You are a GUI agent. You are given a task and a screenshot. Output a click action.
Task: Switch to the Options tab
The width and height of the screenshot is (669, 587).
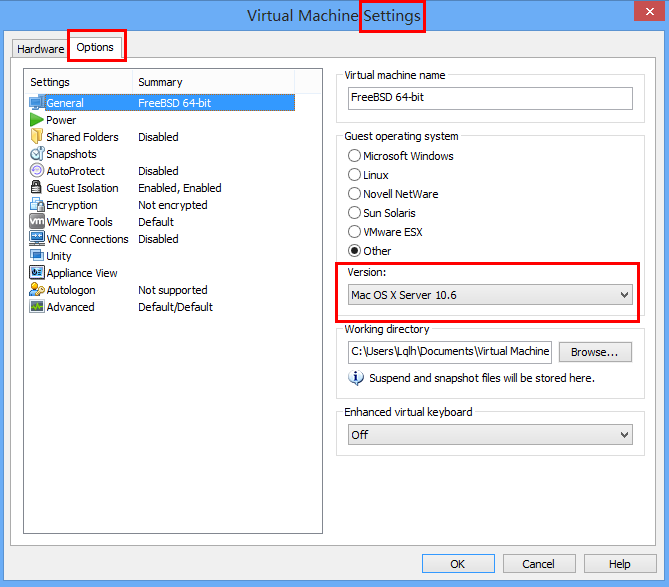[x=95, y=47]
